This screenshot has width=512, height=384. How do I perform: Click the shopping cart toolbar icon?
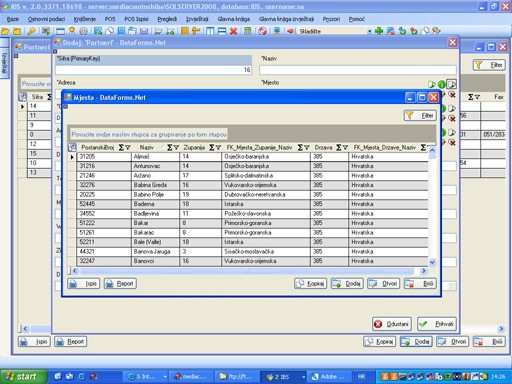point(159,31)
